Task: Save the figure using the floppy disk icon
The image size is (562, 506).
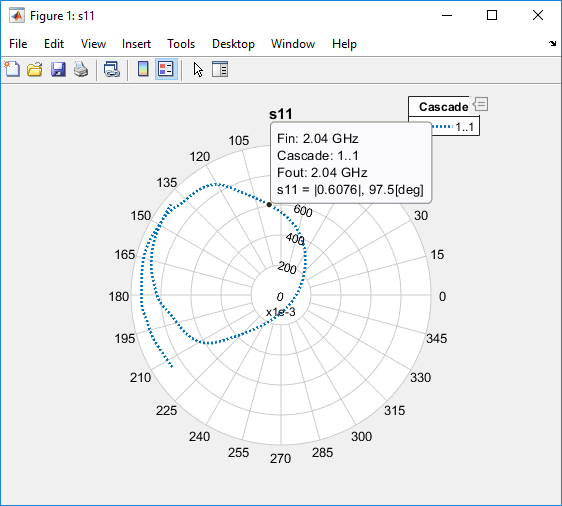Action: click(58, 69)
